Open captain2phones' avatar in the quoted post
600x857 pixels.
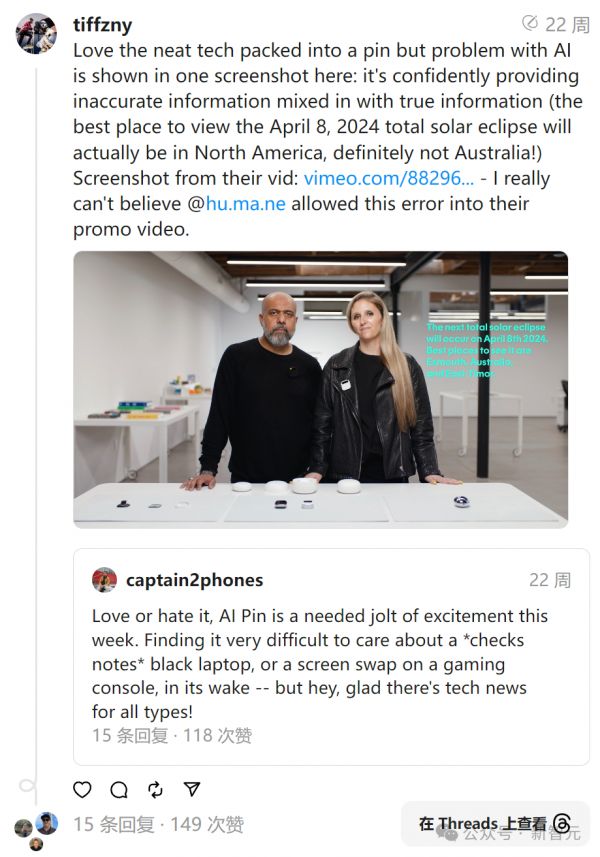coord(105,580)
